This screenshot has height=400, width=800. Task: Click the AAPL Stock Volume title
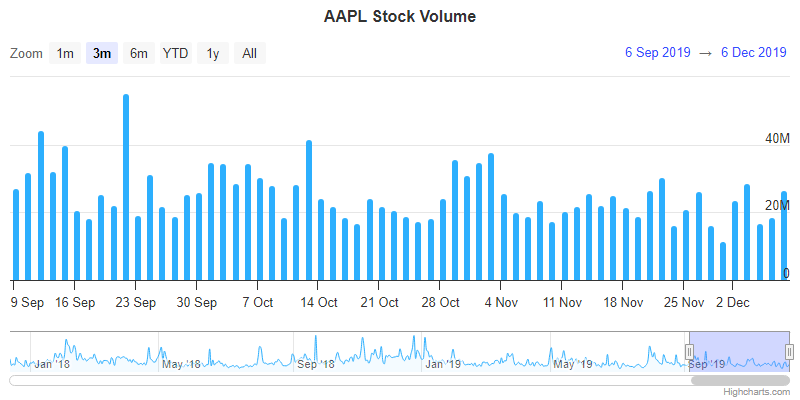(x=399, y=16)
